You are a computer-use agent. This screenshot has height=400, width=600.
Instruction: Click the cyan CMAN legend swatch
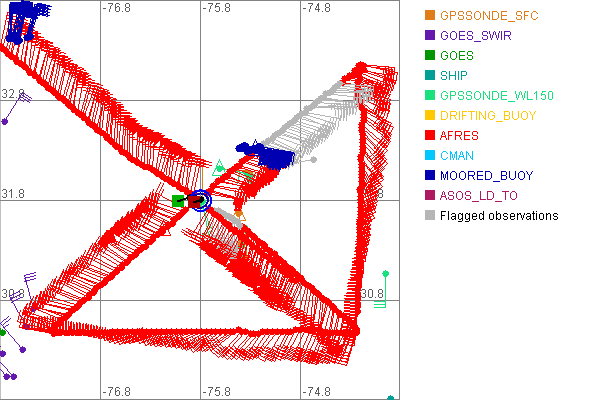tap(430, 155)
